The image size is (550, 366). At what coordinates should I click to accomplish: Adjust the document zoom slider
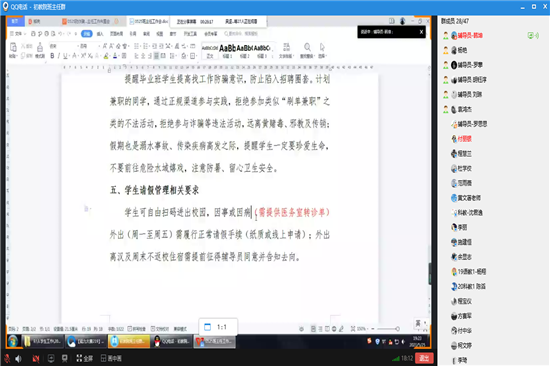tap(388, 329)
